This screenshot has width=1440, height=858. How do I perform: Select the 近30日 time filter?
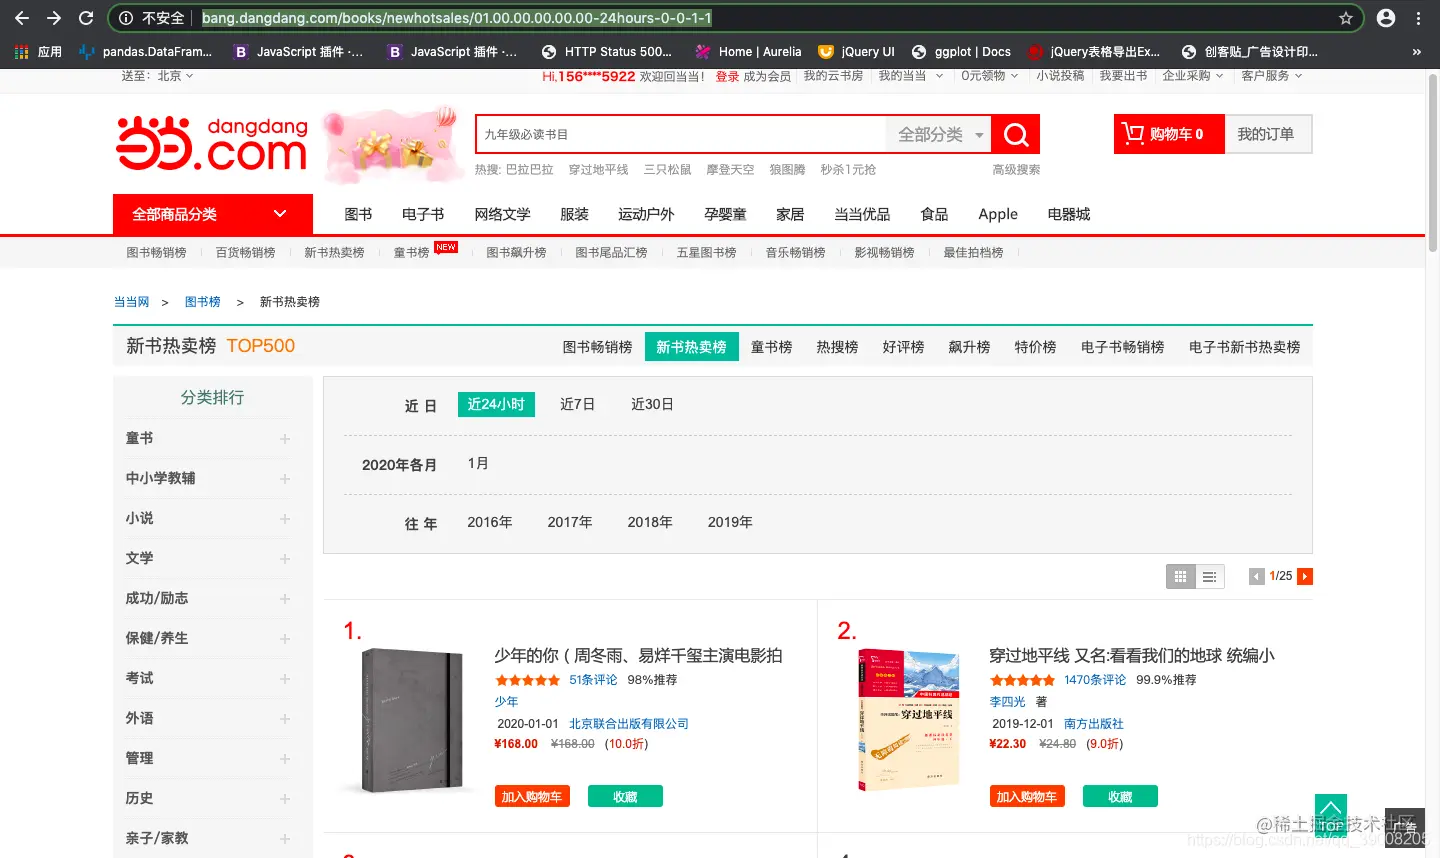click(x=652, y=404)
